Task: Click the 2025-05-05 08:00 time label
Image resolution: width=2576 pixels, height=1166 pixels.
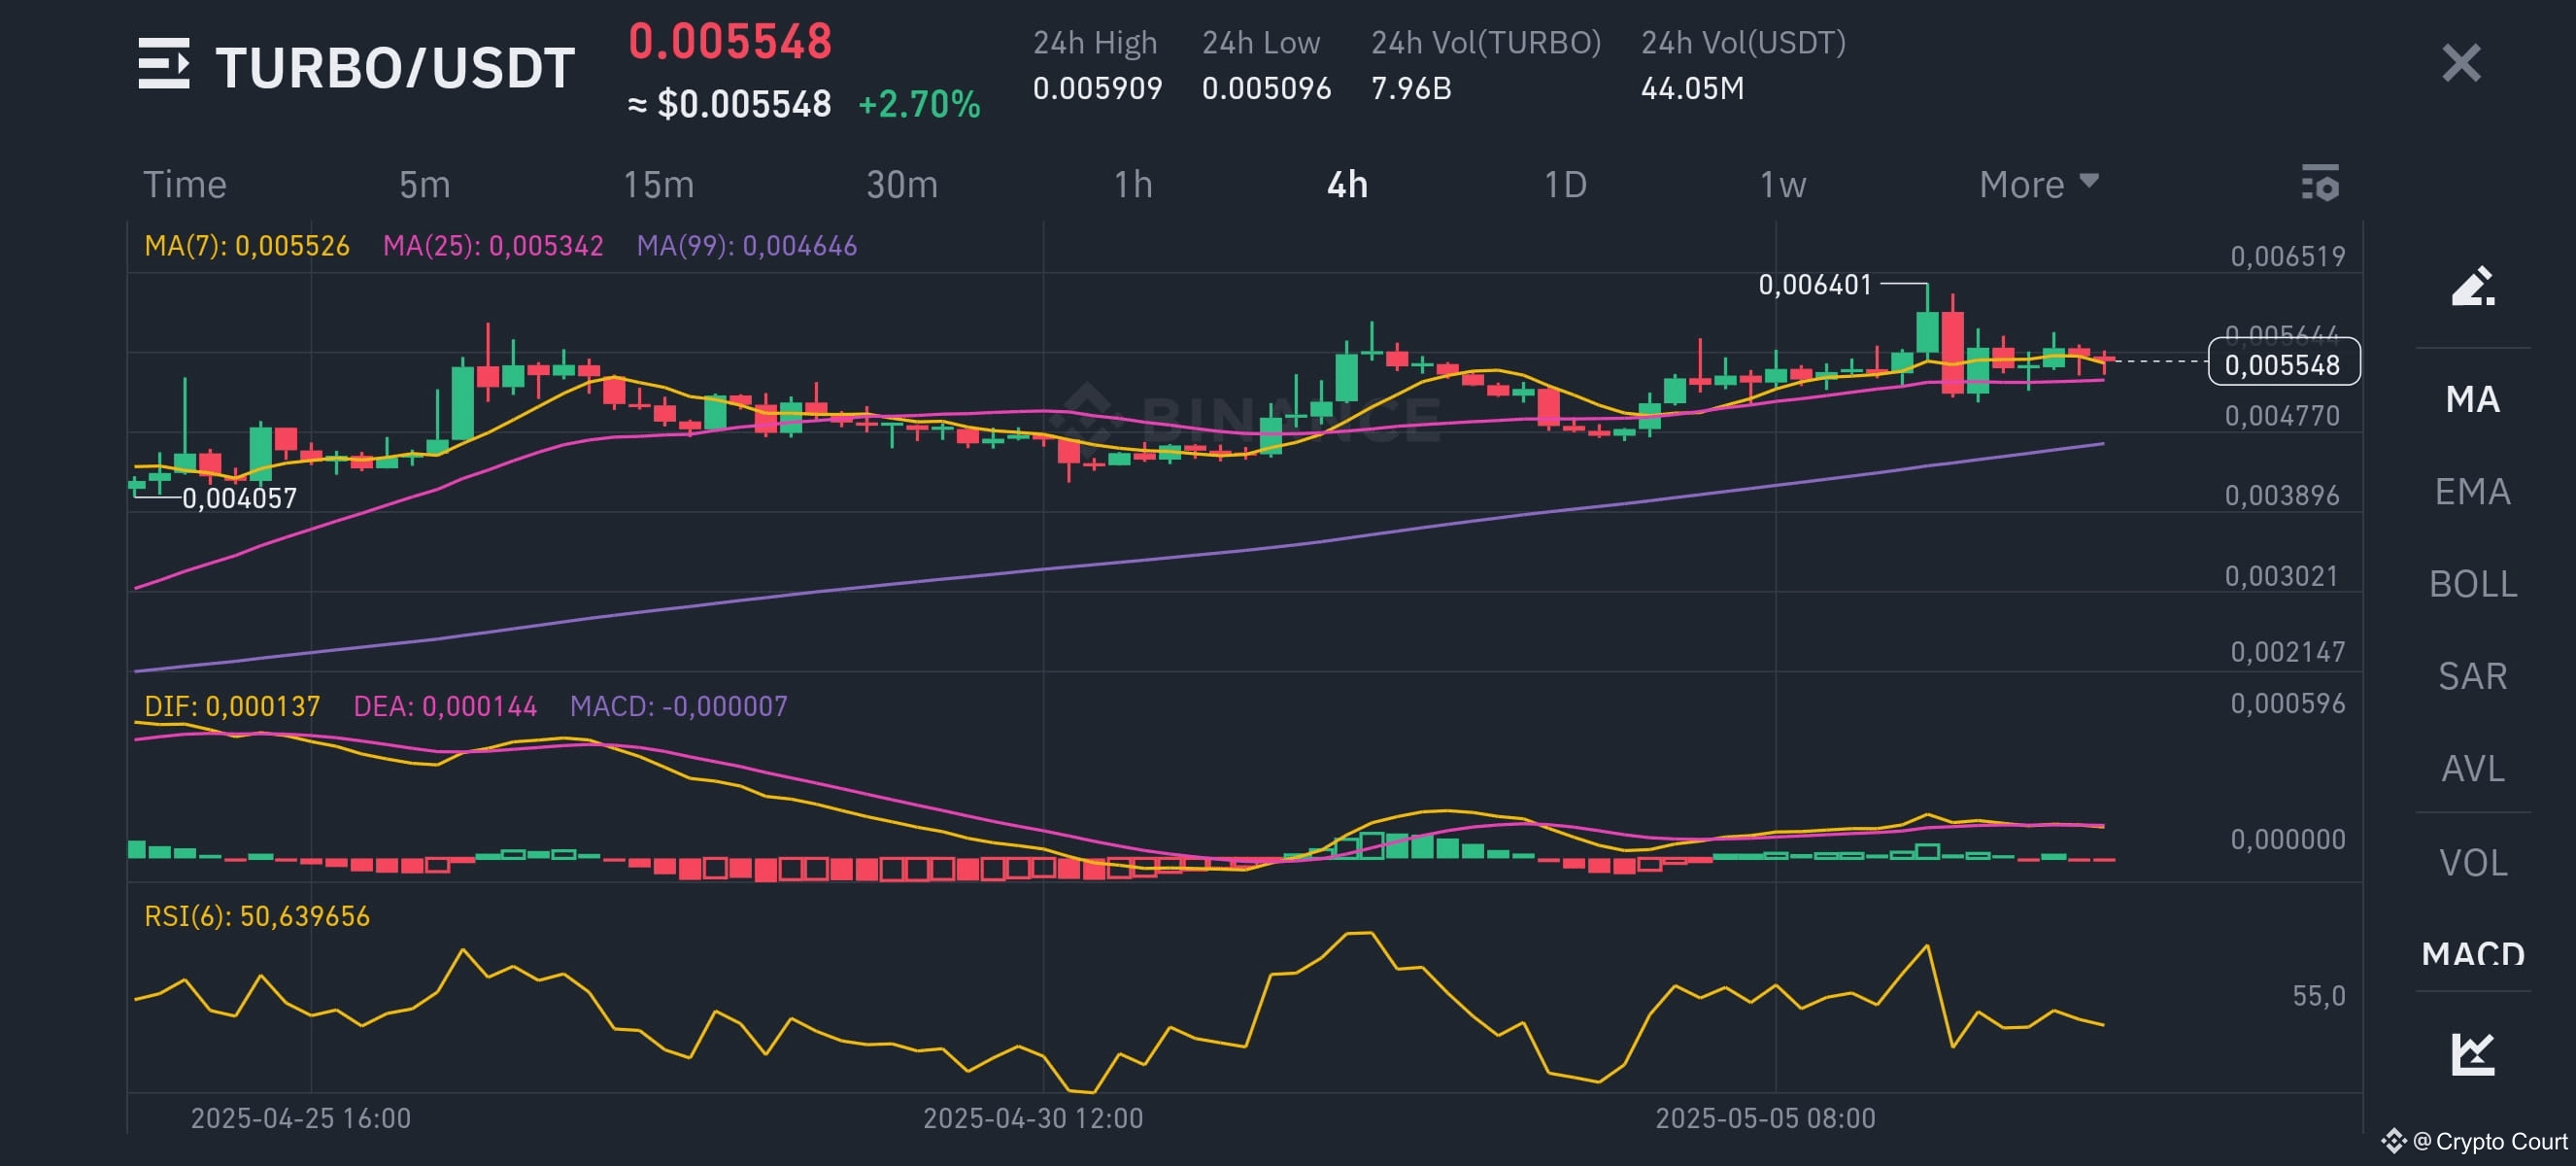Action: 1765,1118
